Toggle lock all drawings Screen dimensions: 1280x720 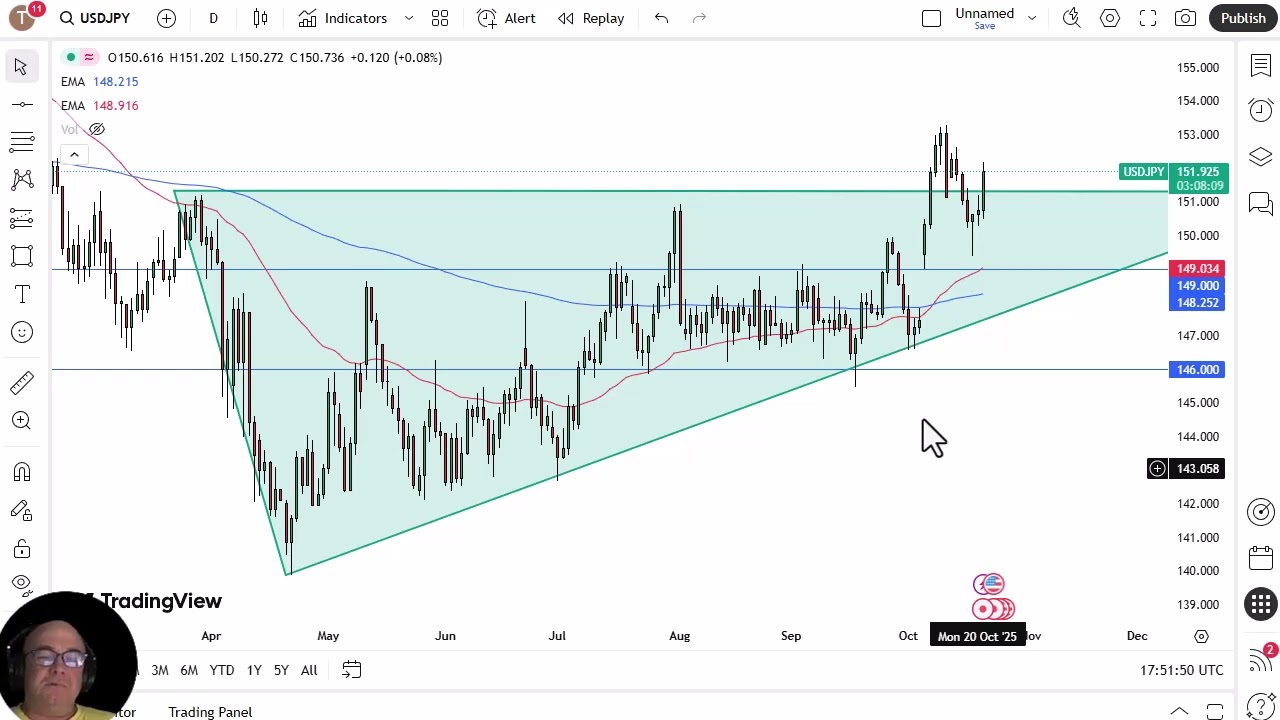(x=21, y=549)
